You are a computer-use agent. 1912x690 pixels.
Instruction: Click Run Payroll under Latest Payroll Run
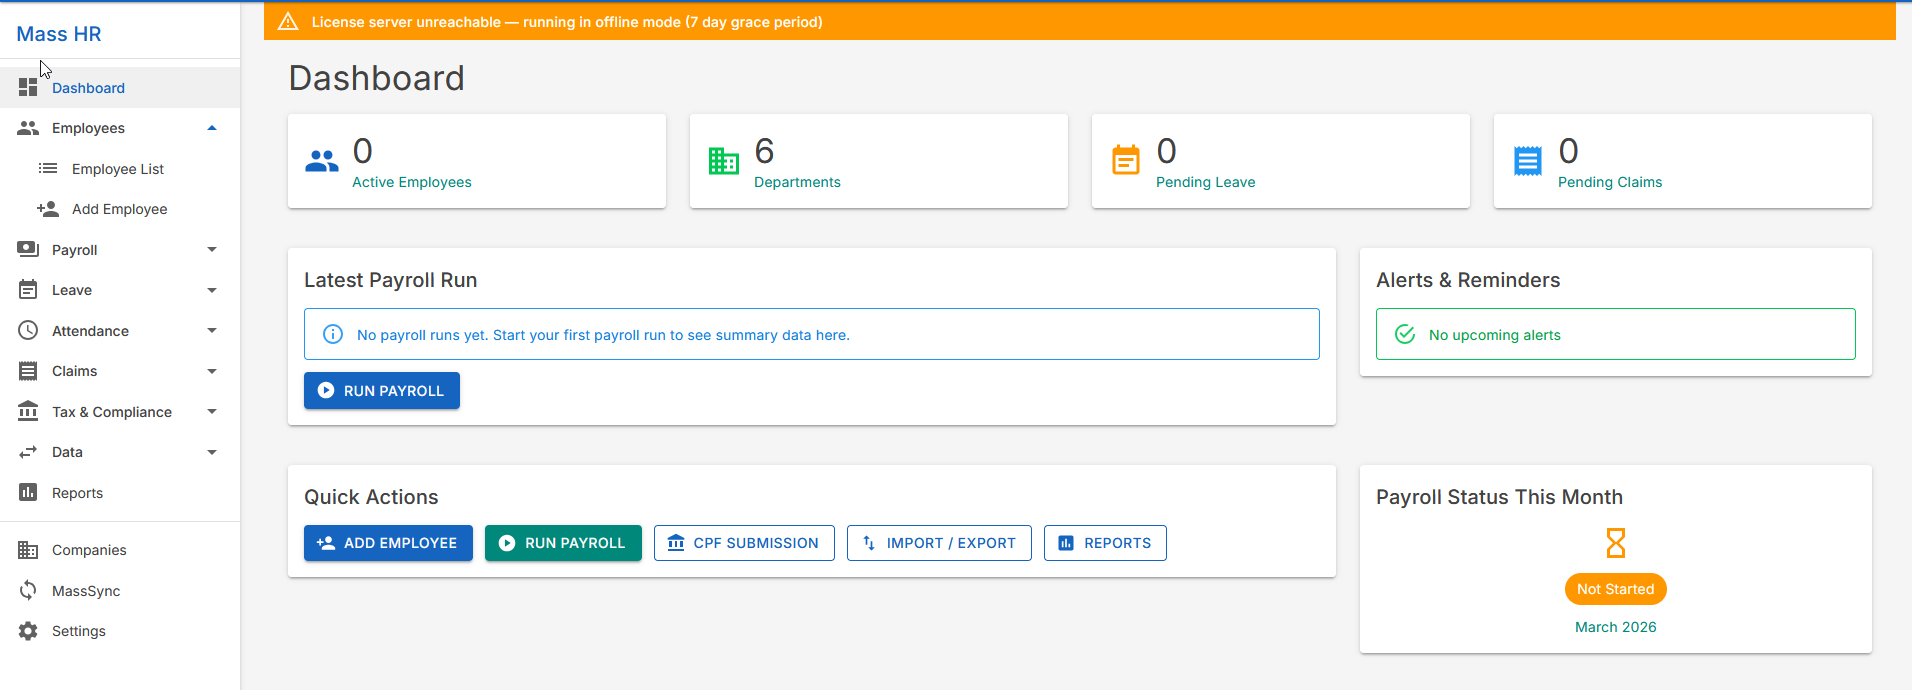click(382, 391)
